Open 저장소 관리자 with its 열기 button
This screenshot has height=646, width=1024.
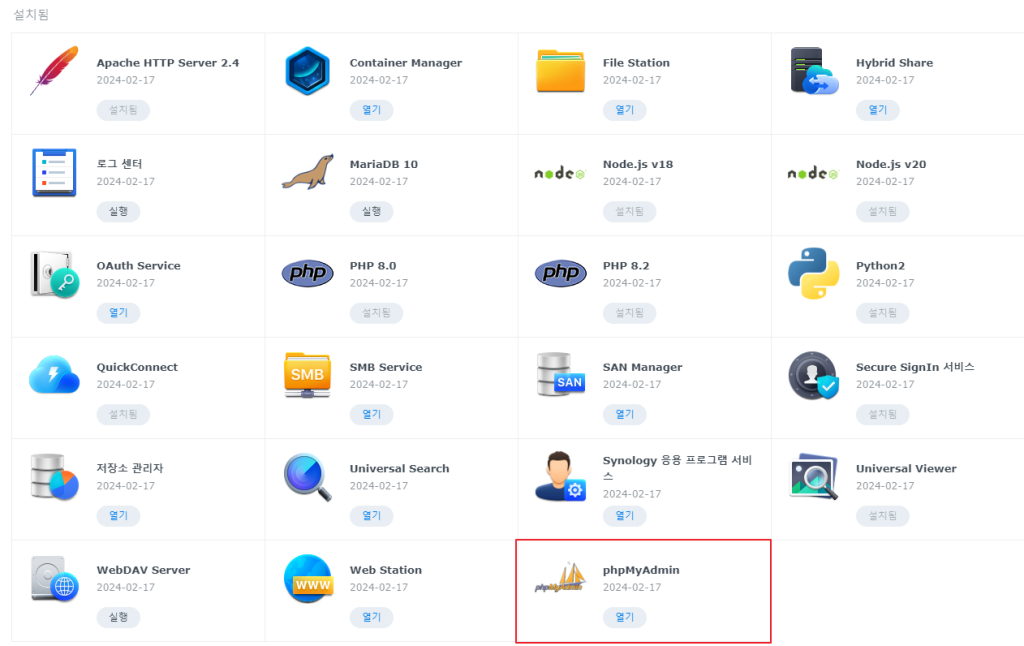point(118,515)
